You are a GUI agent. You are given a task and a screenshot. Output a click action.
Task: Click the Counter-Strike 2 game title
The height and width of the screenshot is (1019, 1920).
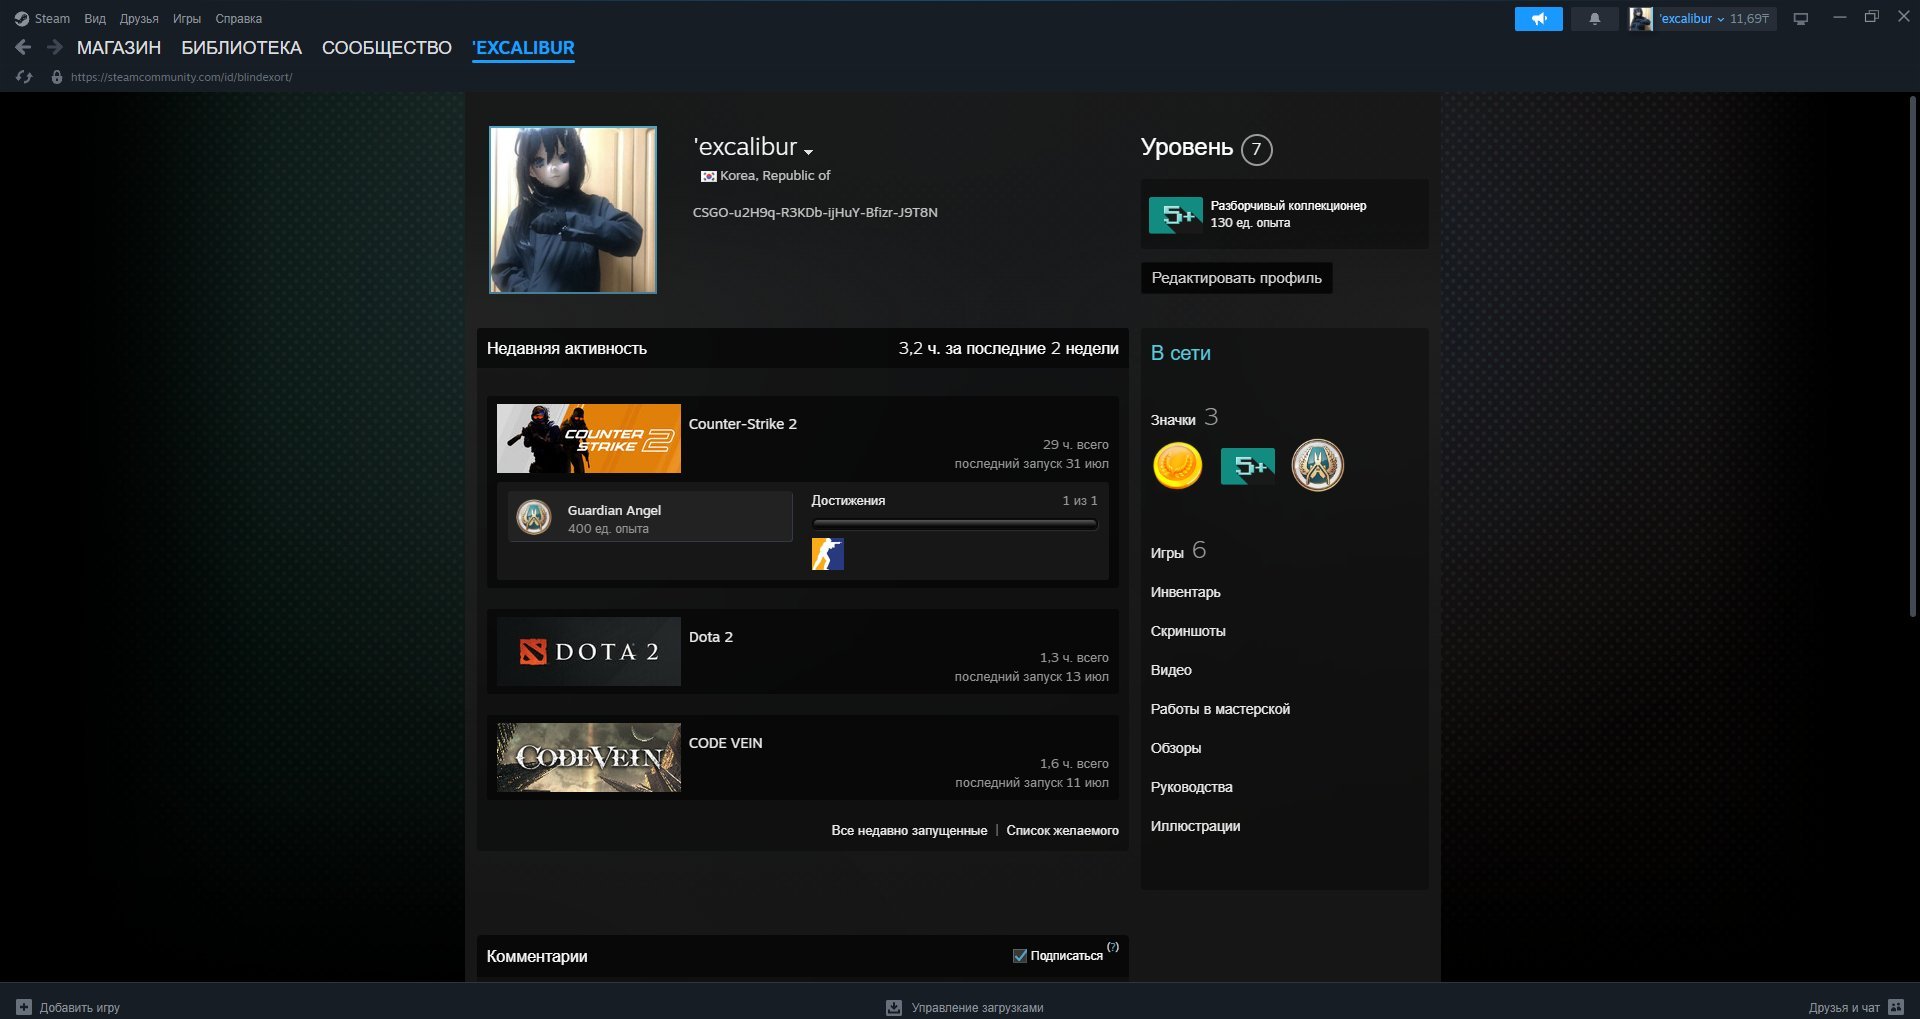743,424
